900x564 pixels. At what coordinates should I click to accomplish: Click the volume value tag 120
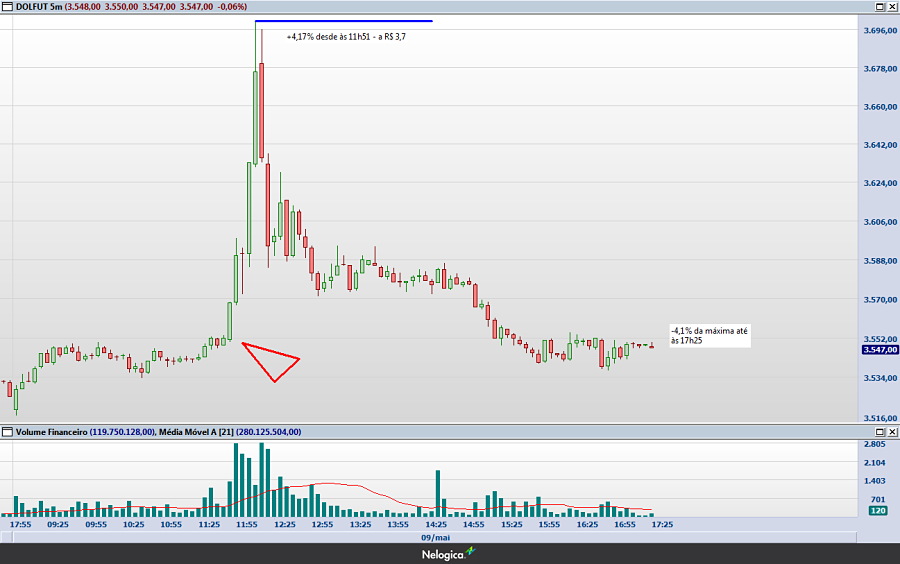(876, 511)
